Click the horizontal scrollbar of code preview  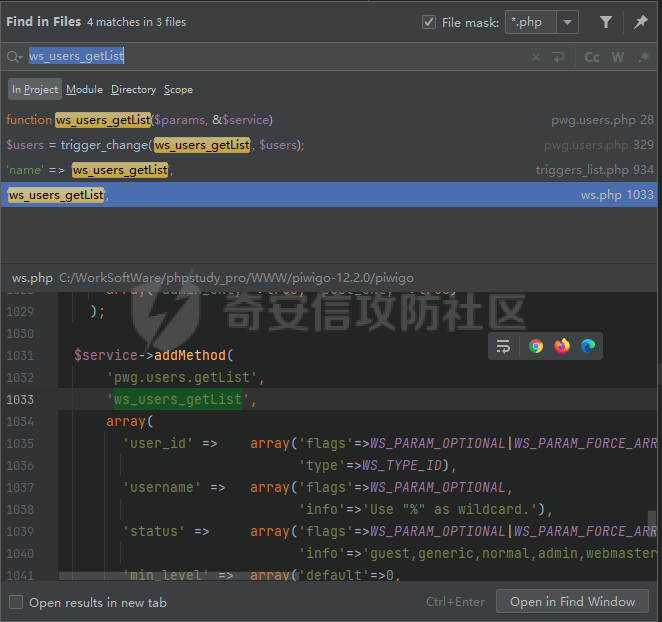coord(177,576)
